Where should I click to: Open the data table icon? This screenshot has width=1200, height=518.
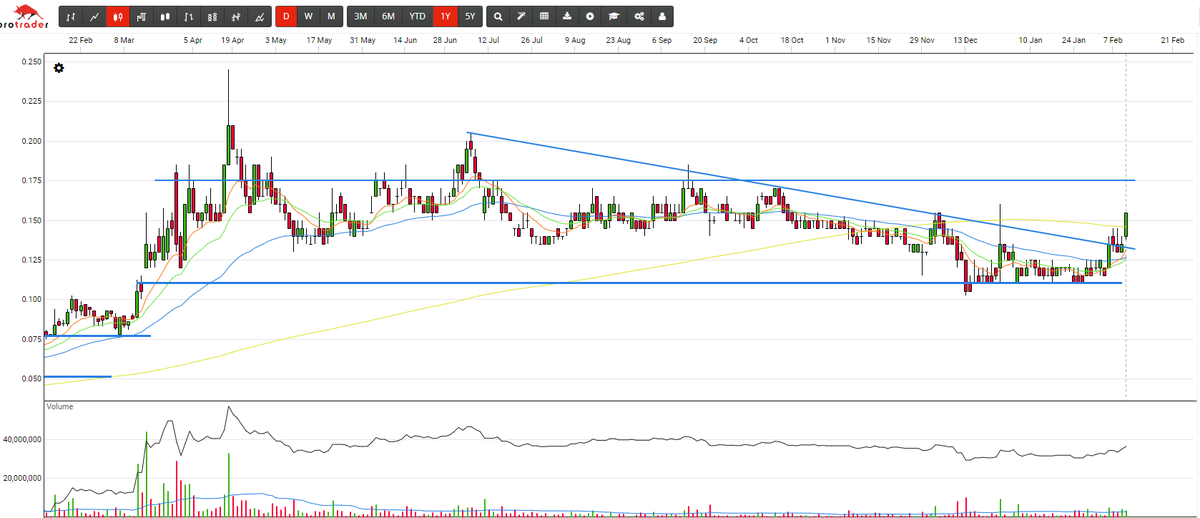544,17
